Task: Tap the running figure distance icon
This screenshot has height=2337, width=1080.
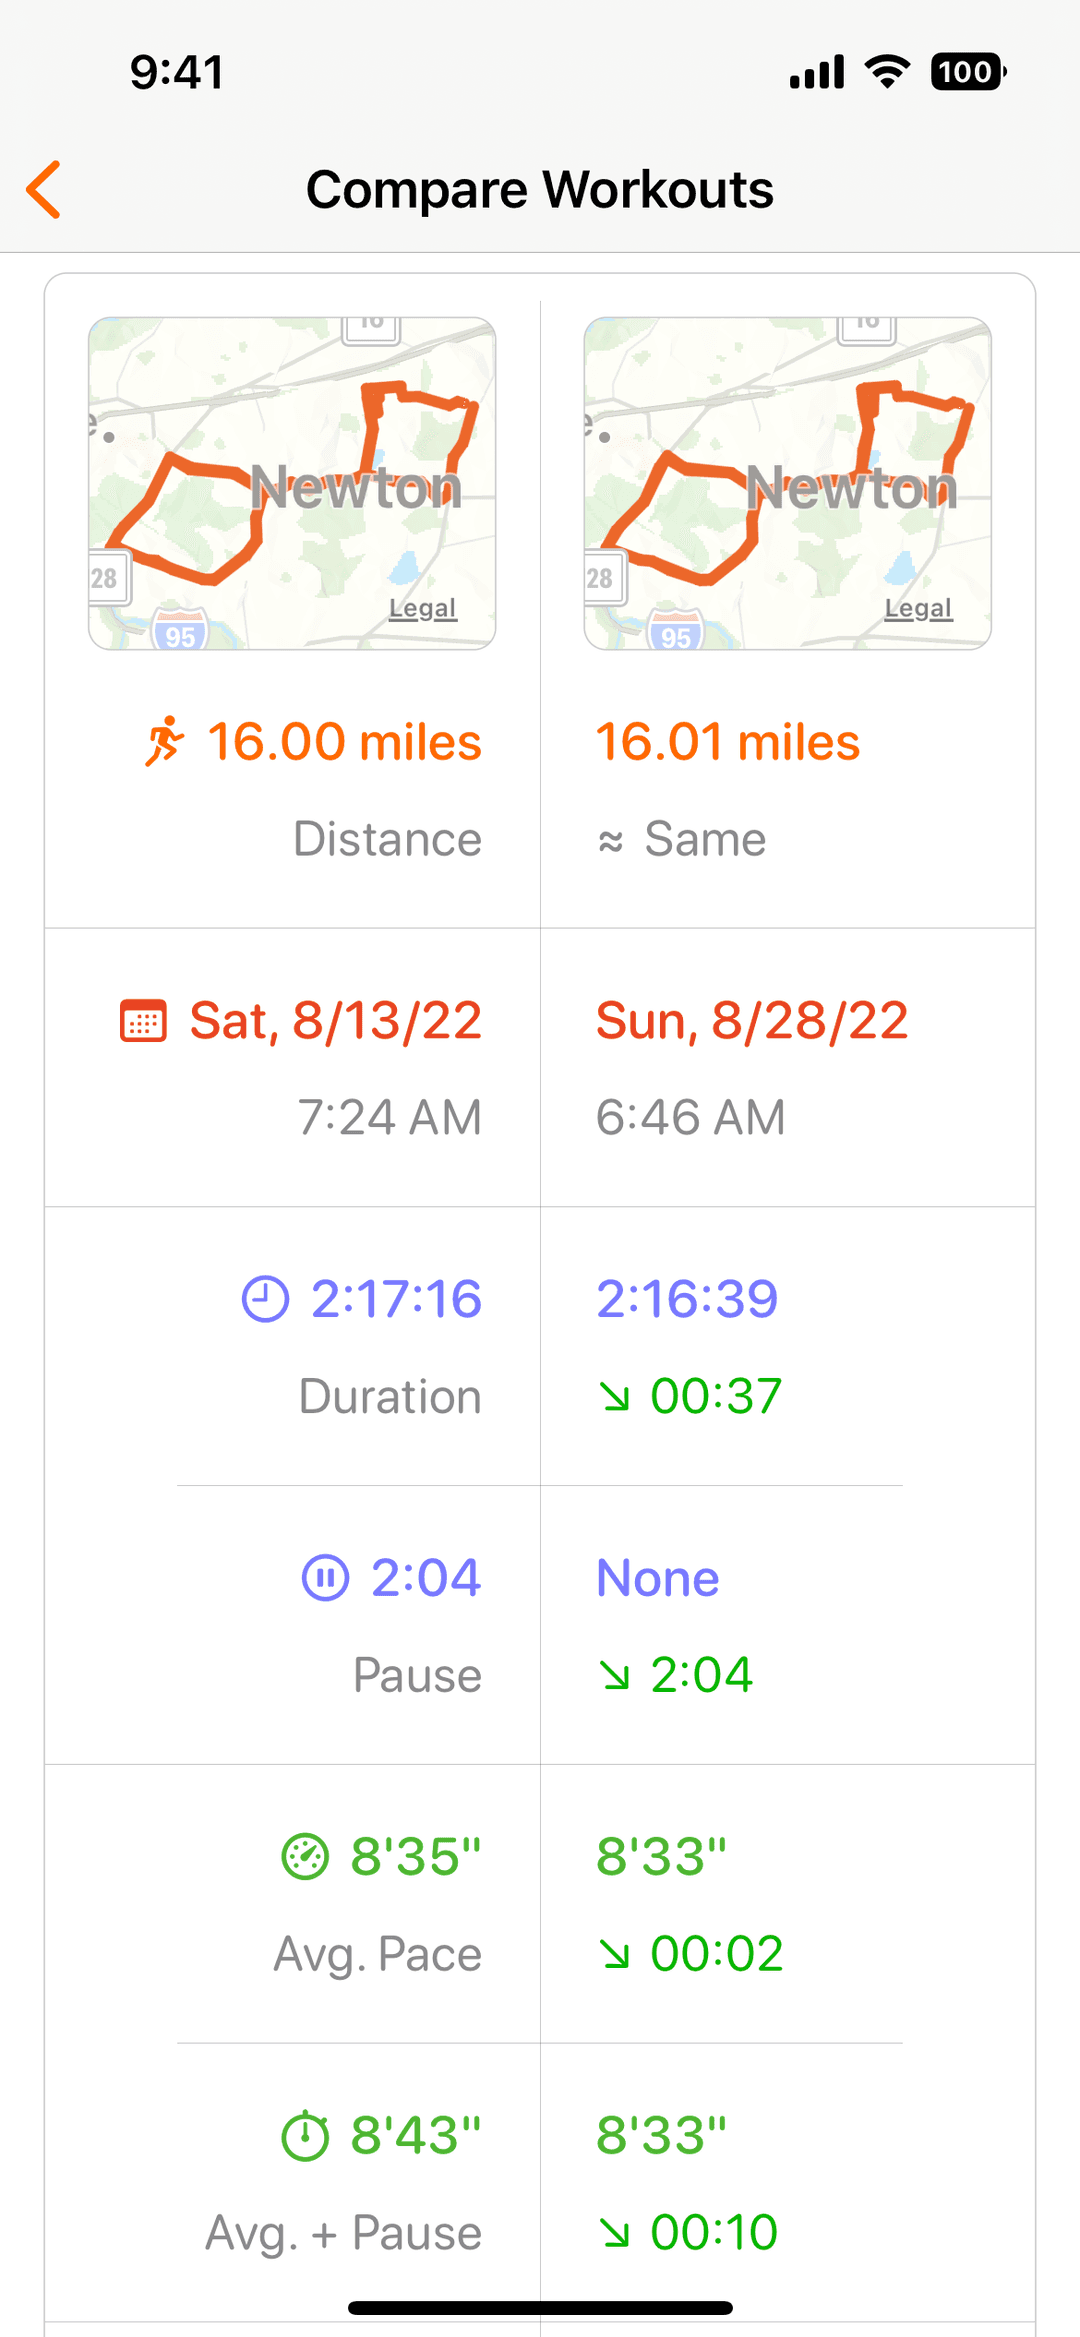Action: pos(165,742)
